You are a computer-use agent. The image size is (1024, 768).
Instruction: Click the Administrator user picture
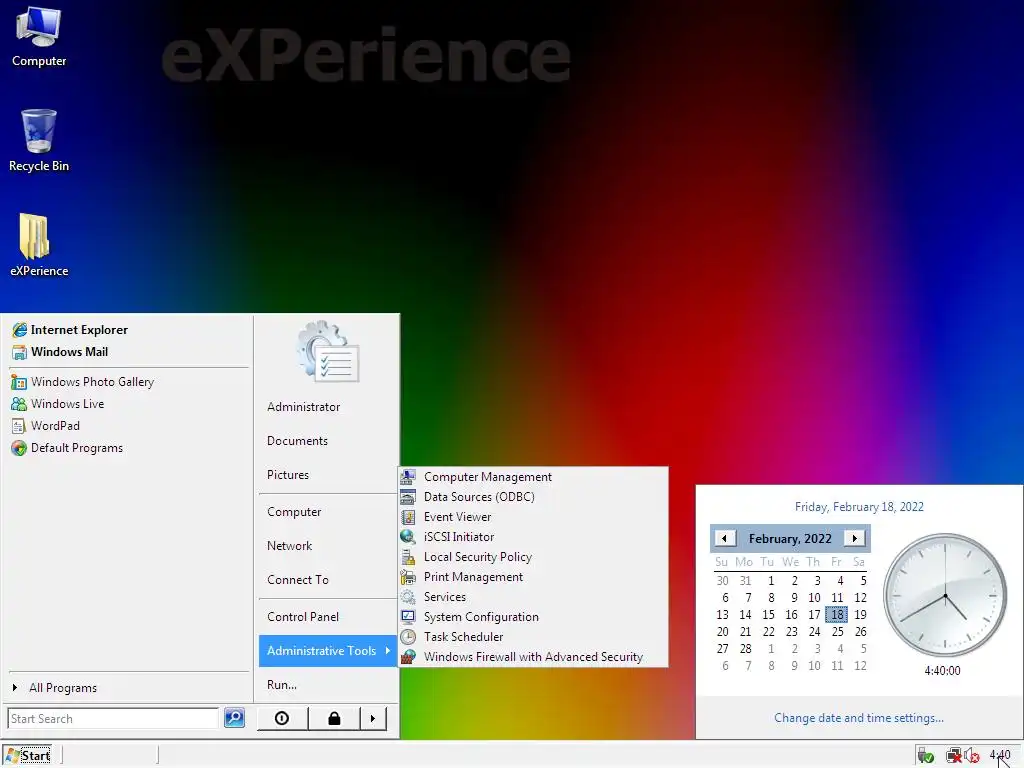coord(328,352)
